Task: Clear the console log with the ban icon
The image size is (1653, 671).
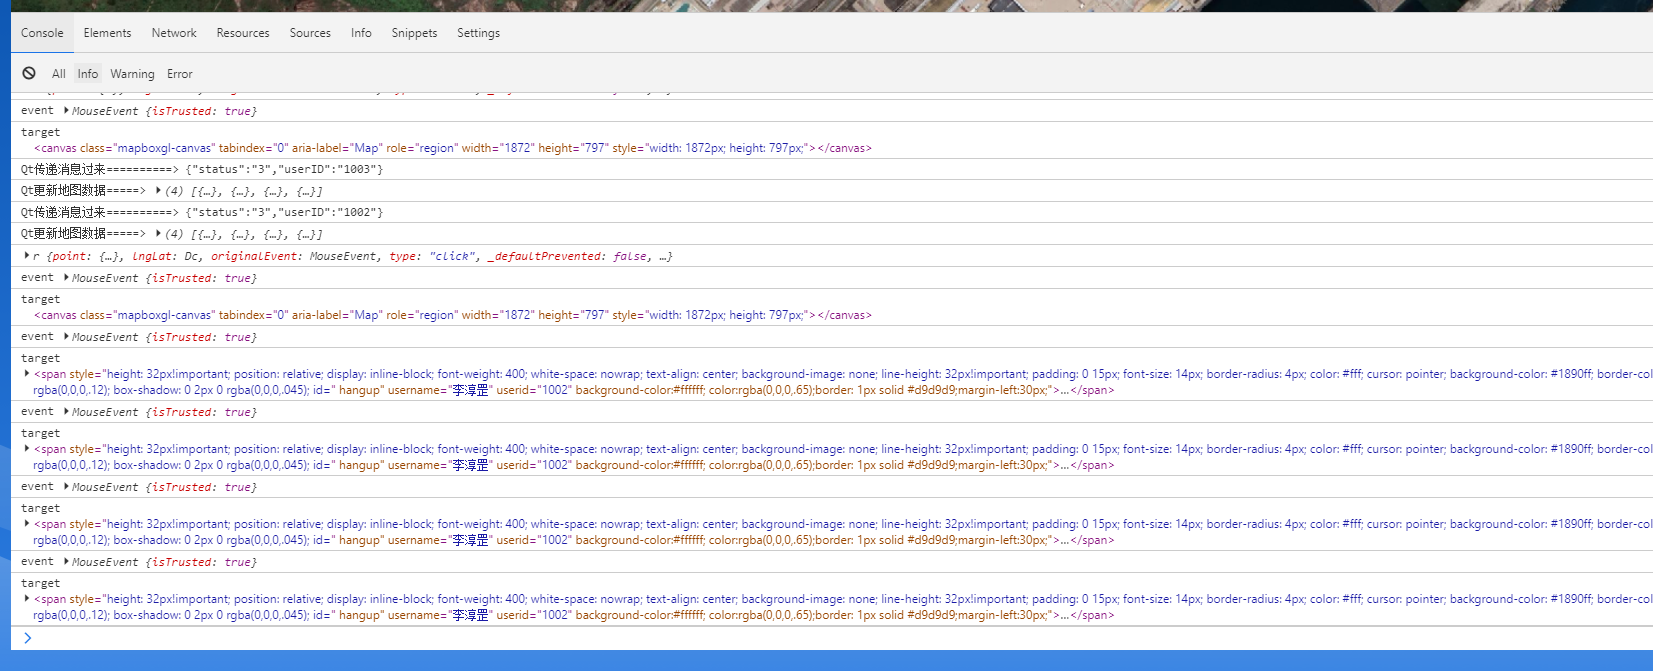Action: pyautogui.click(x=29, y=73)
